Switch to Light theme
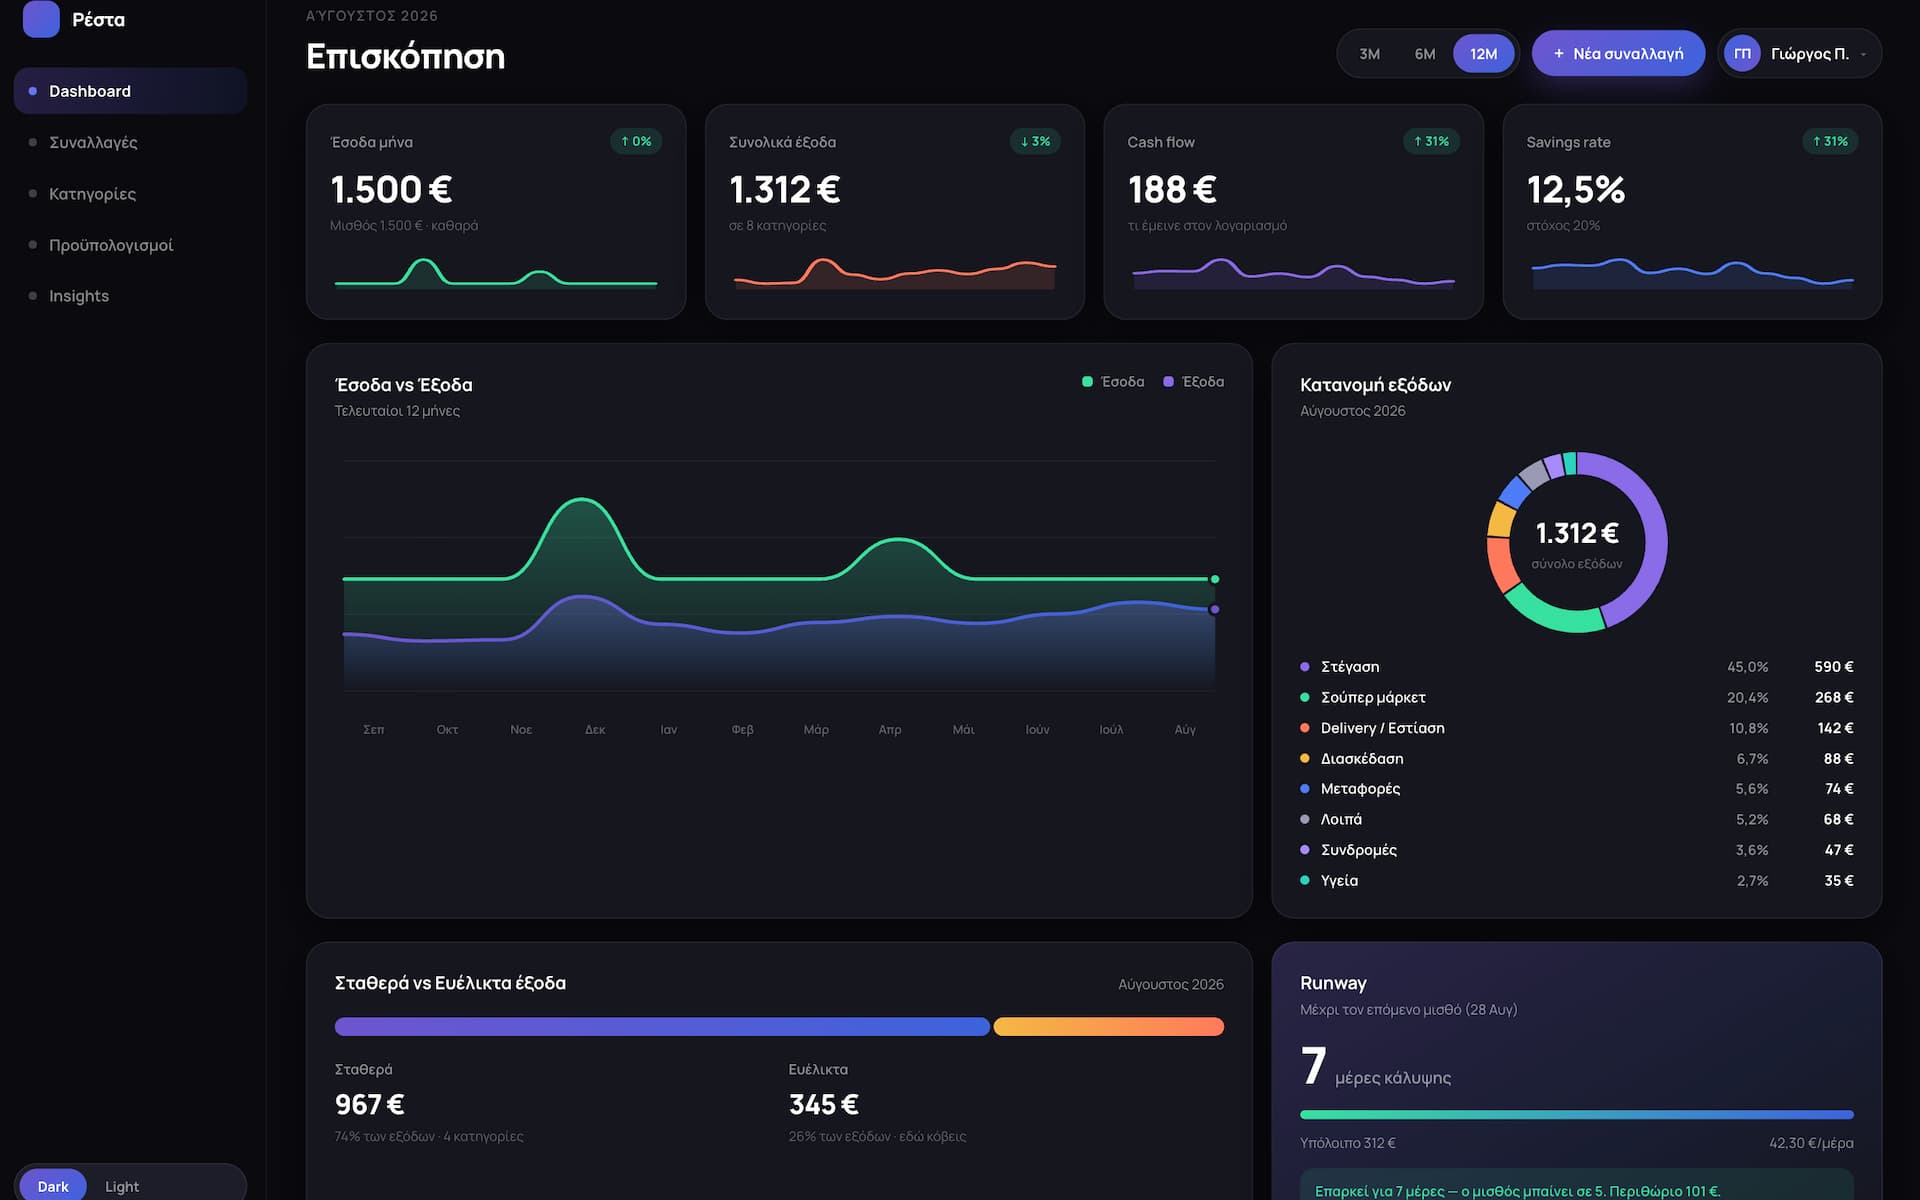Screen dimensions: 1920x1200 point(122,1186)
